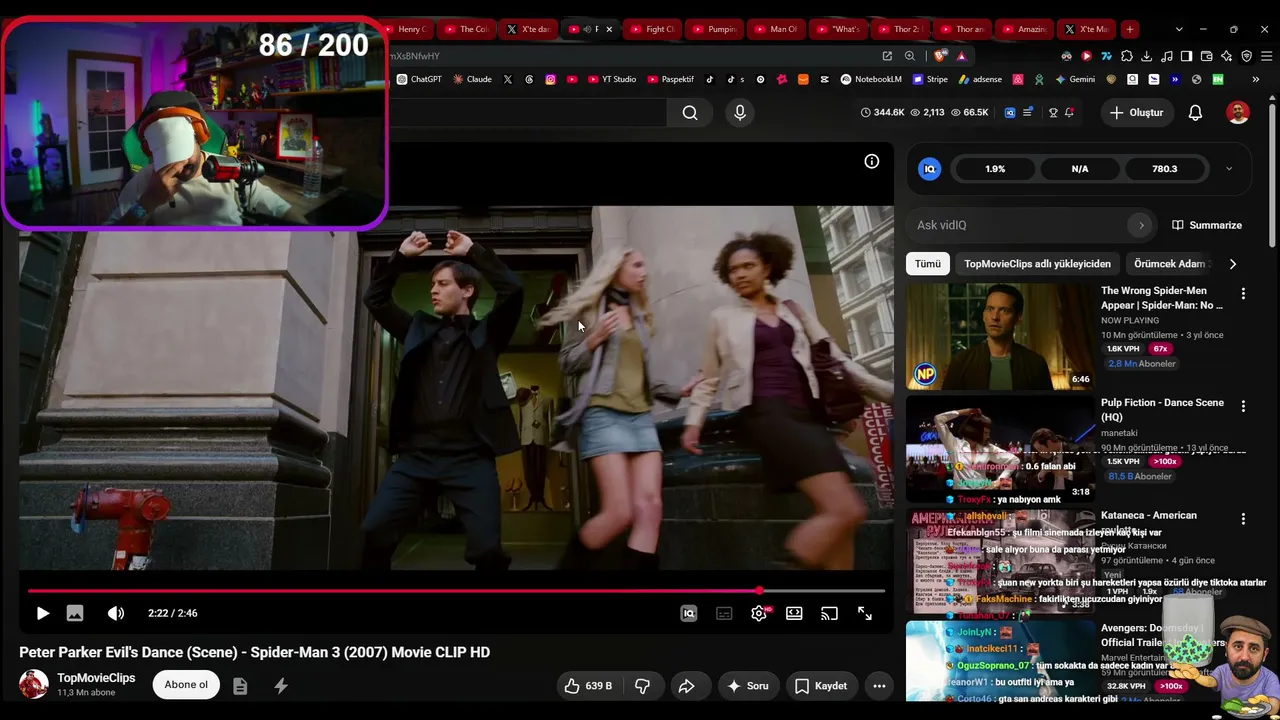Subscribe using the Abone ol button
1280x720 pixels.
(186, 685)
